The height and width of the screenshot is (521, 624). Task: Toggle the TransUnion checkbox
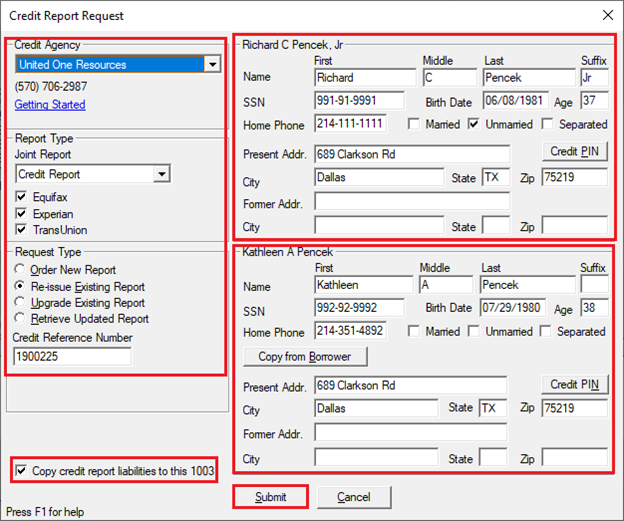click(x=21, y=230)
